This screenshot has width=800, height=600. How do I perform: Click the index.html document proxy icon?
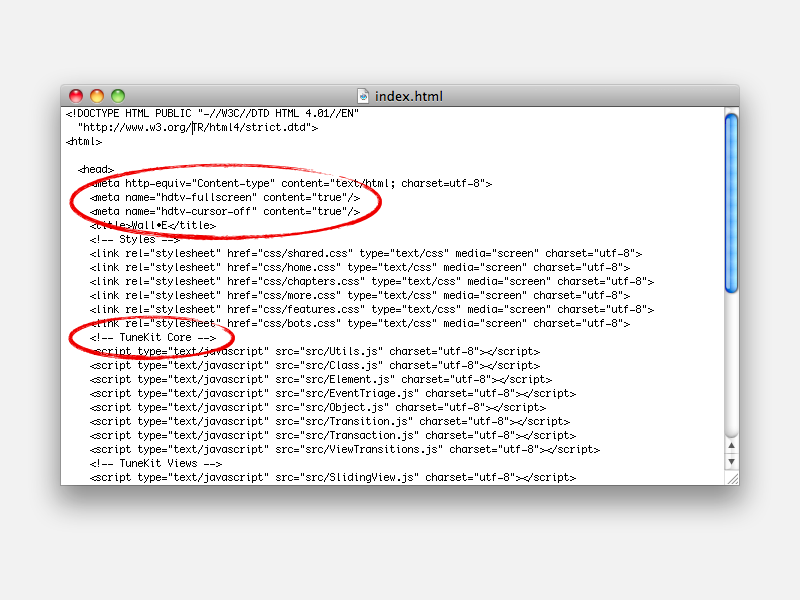click(363, 96)
